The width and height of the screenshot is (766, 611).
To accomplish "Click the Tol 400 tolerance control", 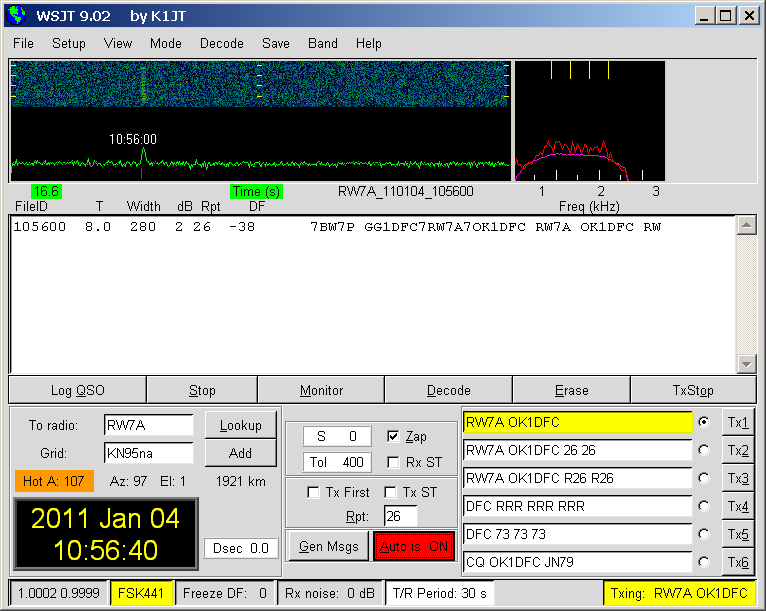I will pyautogui.click(x=337, y=462).
